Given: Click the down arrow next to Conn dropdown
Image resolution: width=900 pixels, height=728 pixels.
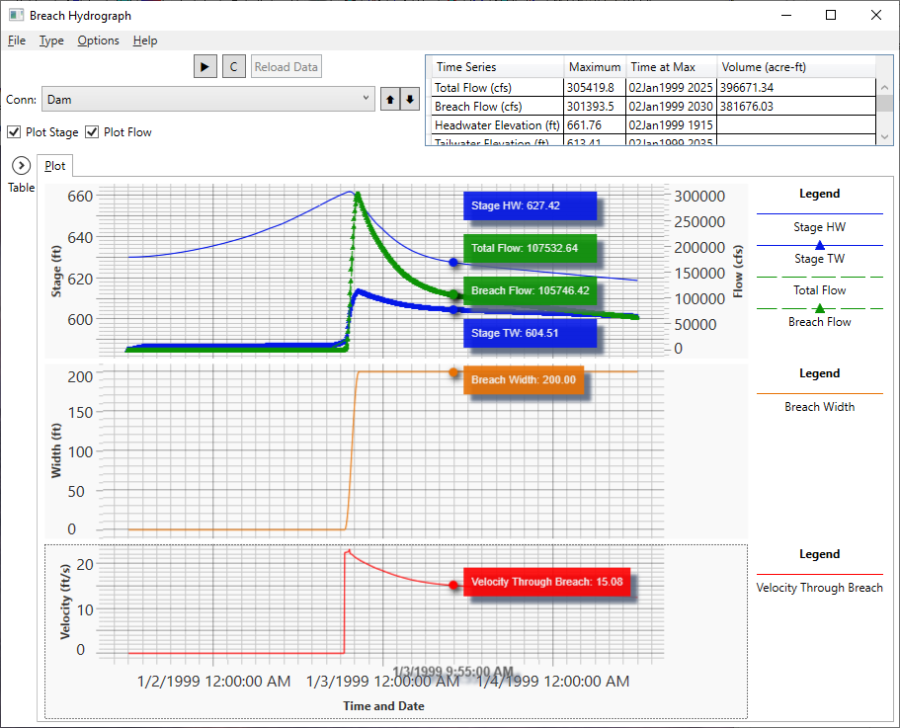Looking at the screenshot, I should point(409,100).
